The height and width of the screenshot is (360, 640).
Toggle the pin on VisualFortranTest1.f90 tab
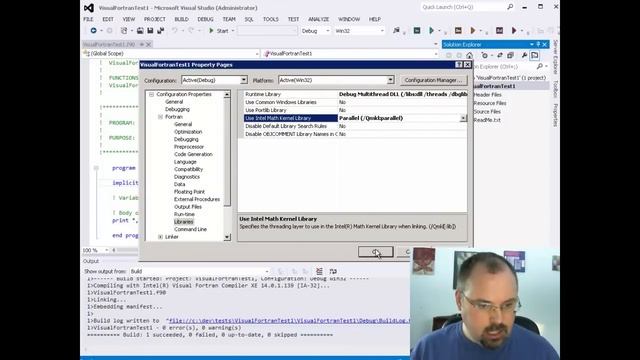coord(142,44)
